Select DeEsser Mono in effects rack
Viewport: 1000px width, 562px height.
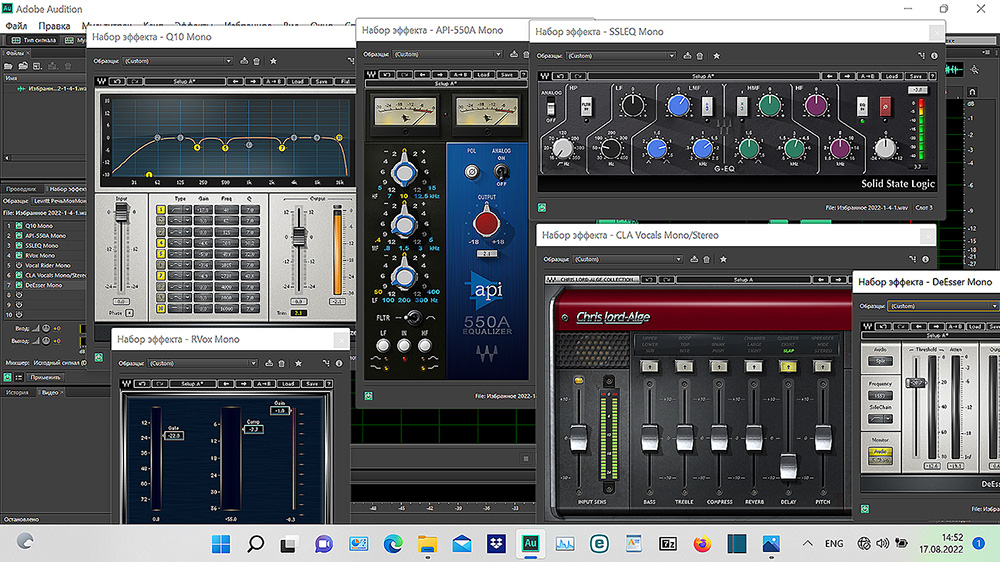pyautogui.click(x=45, y=285)
